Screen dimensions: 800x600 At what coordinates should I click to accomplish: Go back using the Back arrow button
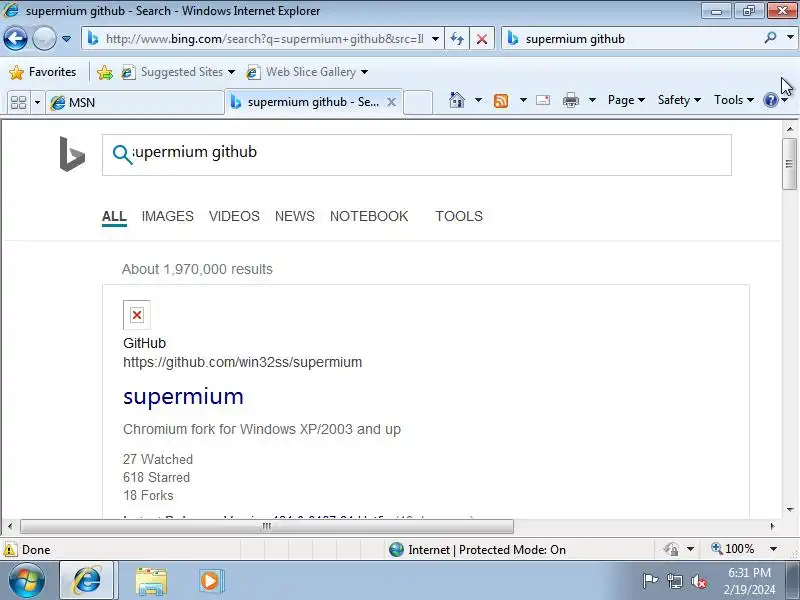point(15,38)
